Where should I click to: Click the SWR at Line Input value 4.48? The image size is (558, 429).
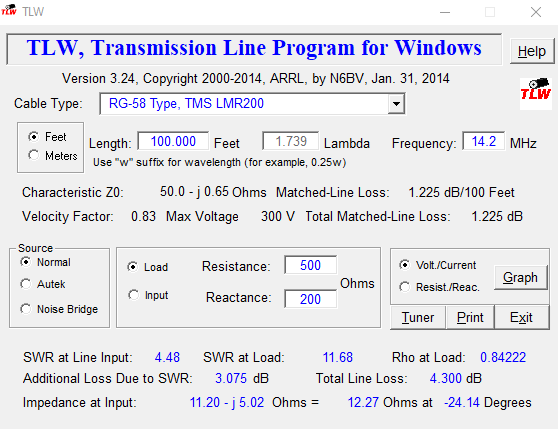167,357
